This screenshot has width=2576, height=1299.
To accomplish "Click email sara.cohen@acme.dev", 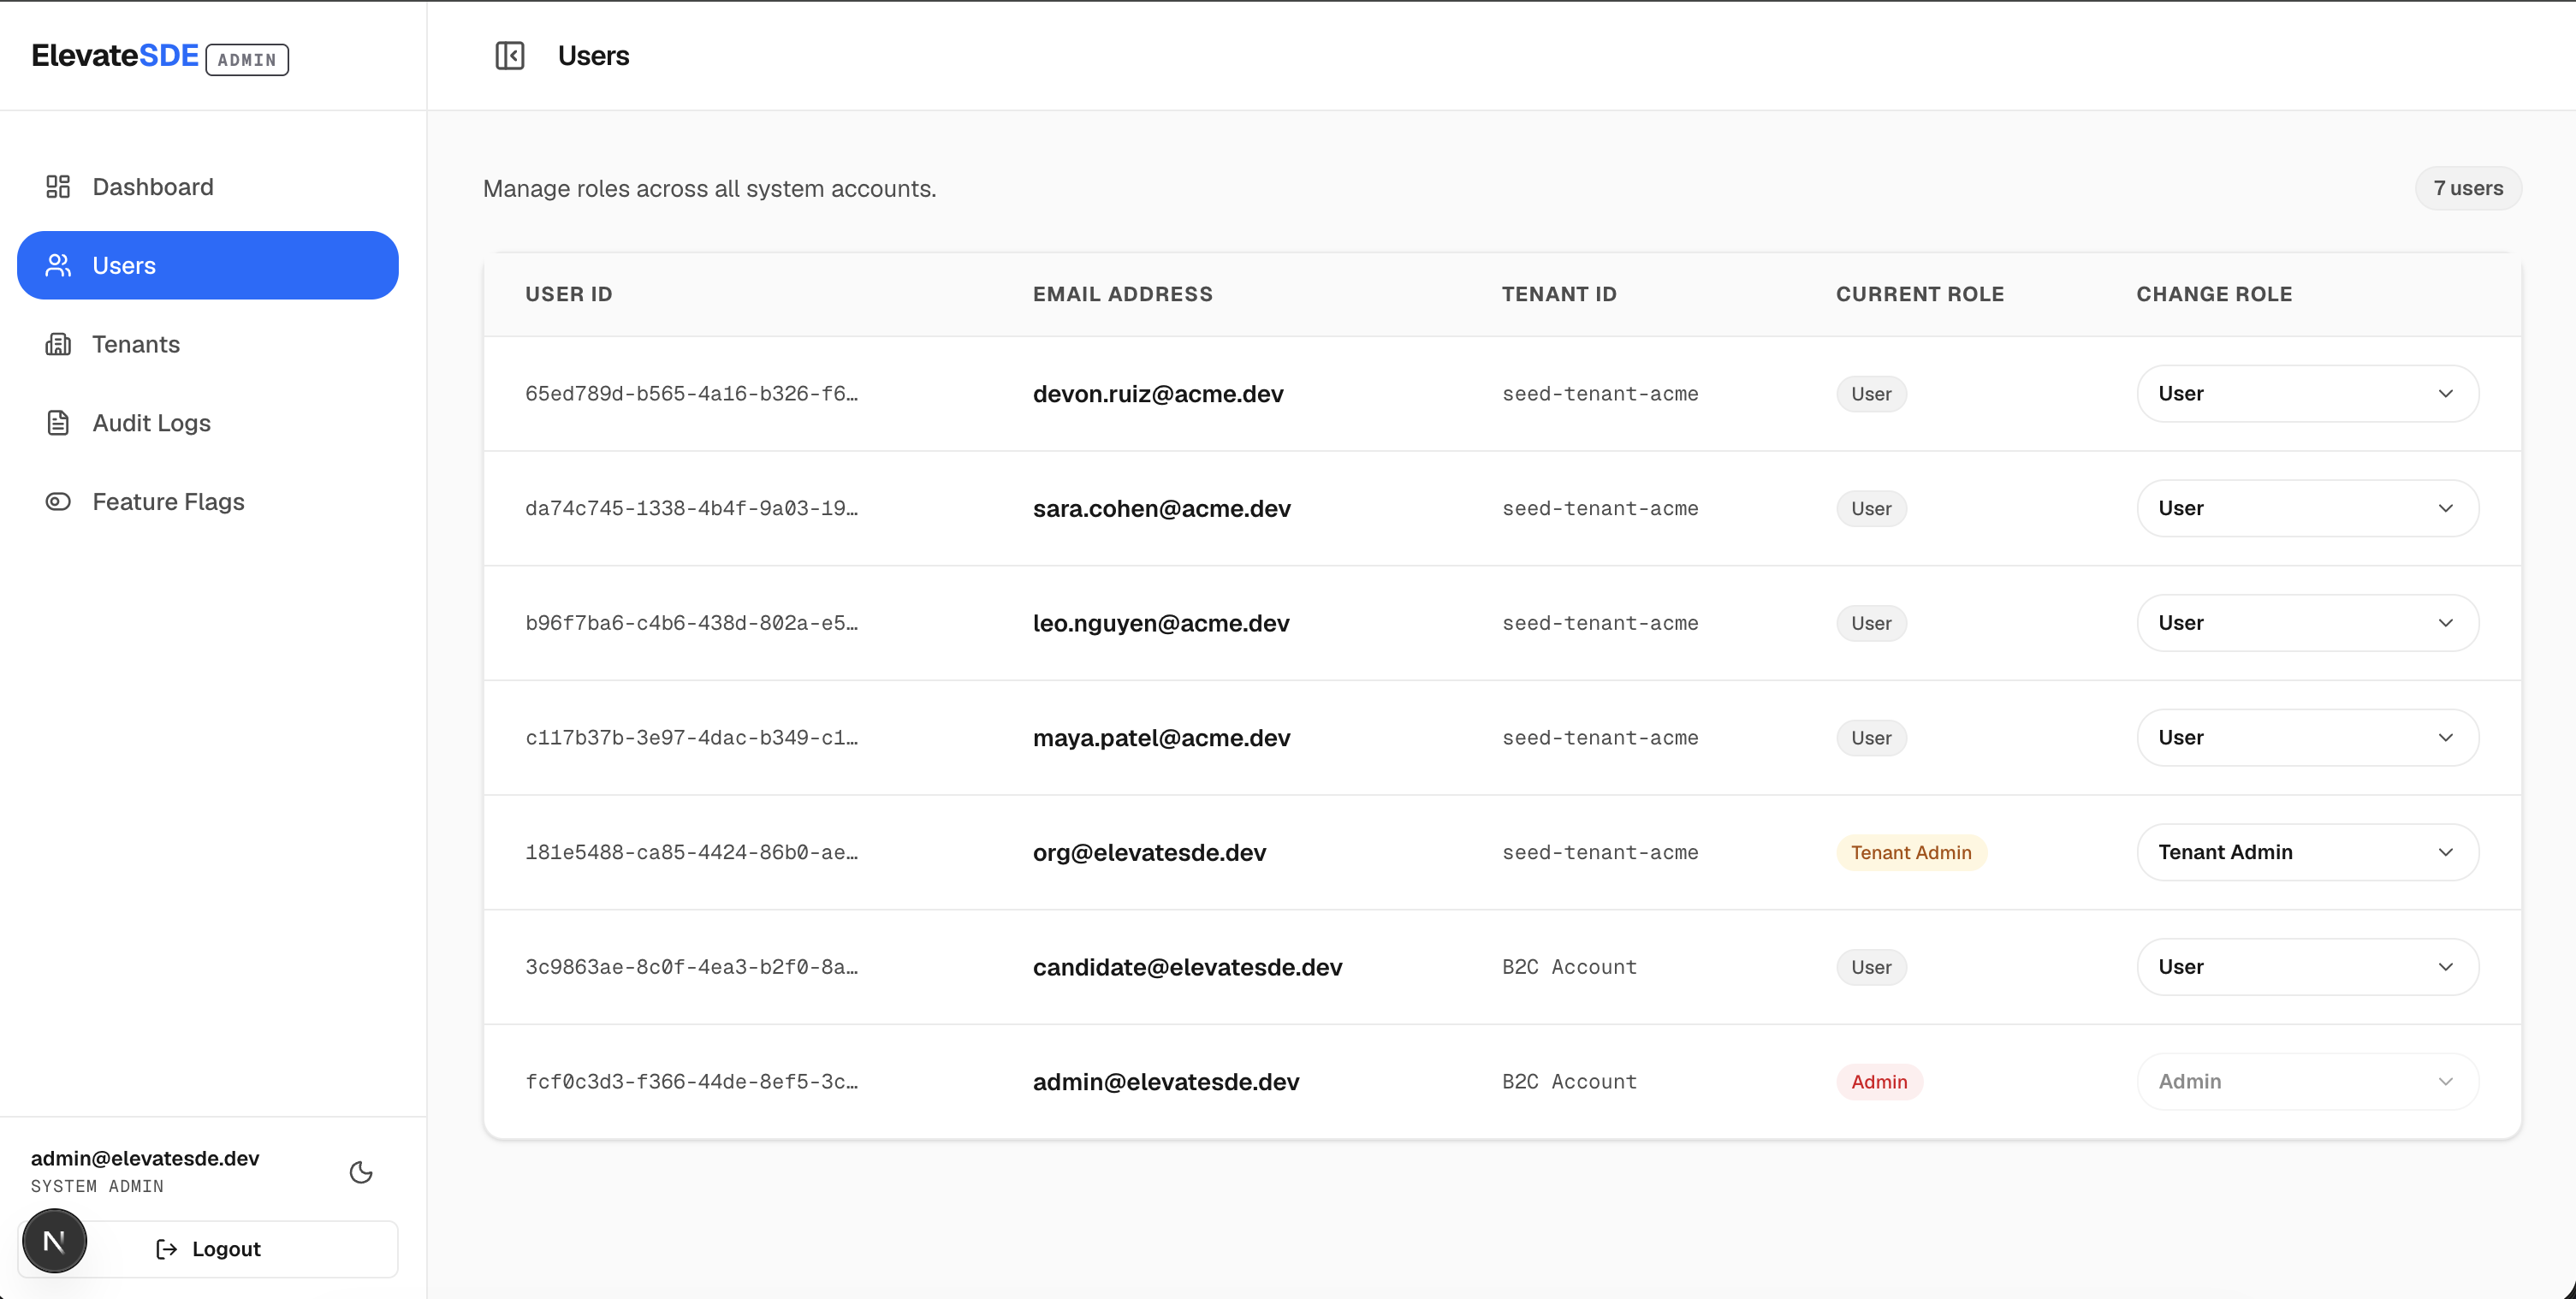I will (x=1161, y=508).
